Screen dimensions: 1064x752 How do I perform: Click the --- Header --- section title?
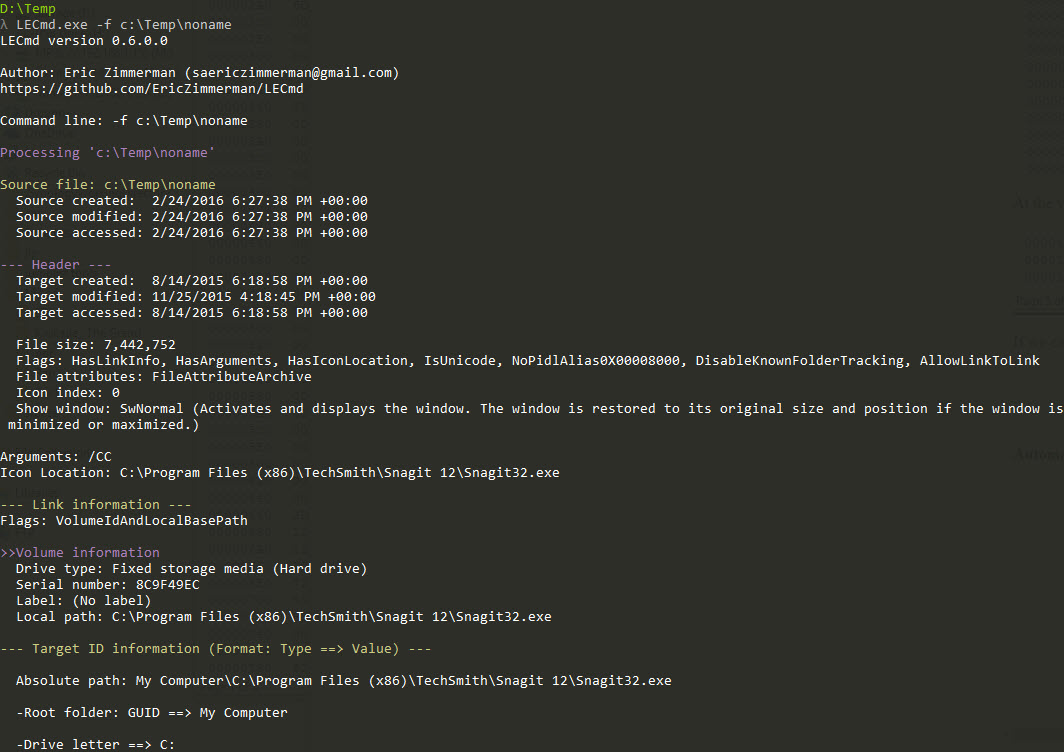pos(56,265)
